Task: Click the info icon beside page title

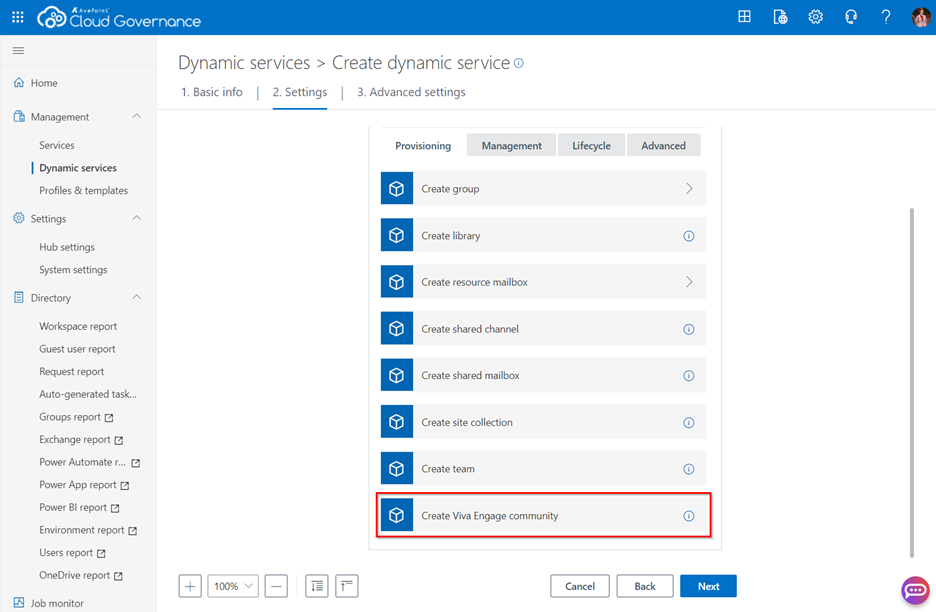Action: coord(519,63)
